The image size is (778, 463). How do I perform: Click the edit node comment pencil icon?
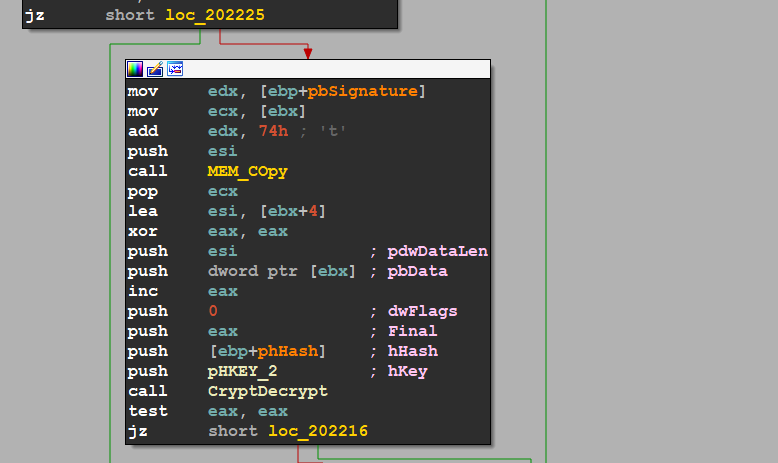155,69
